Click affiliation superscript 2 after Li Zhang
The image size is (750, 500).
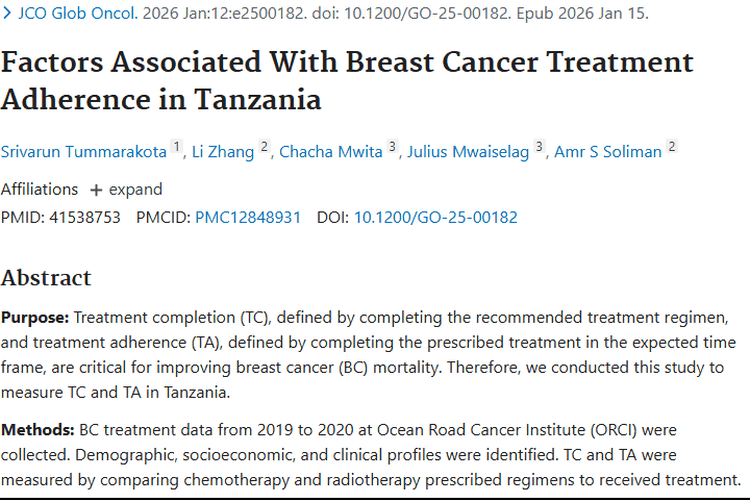265,147
